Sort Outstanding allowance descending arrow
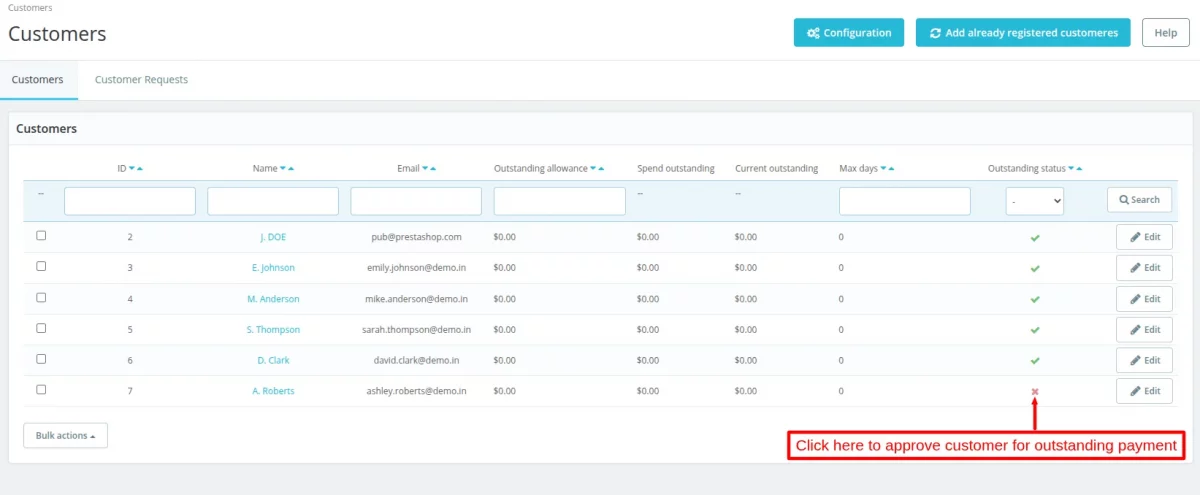 (x=593, y=169)
